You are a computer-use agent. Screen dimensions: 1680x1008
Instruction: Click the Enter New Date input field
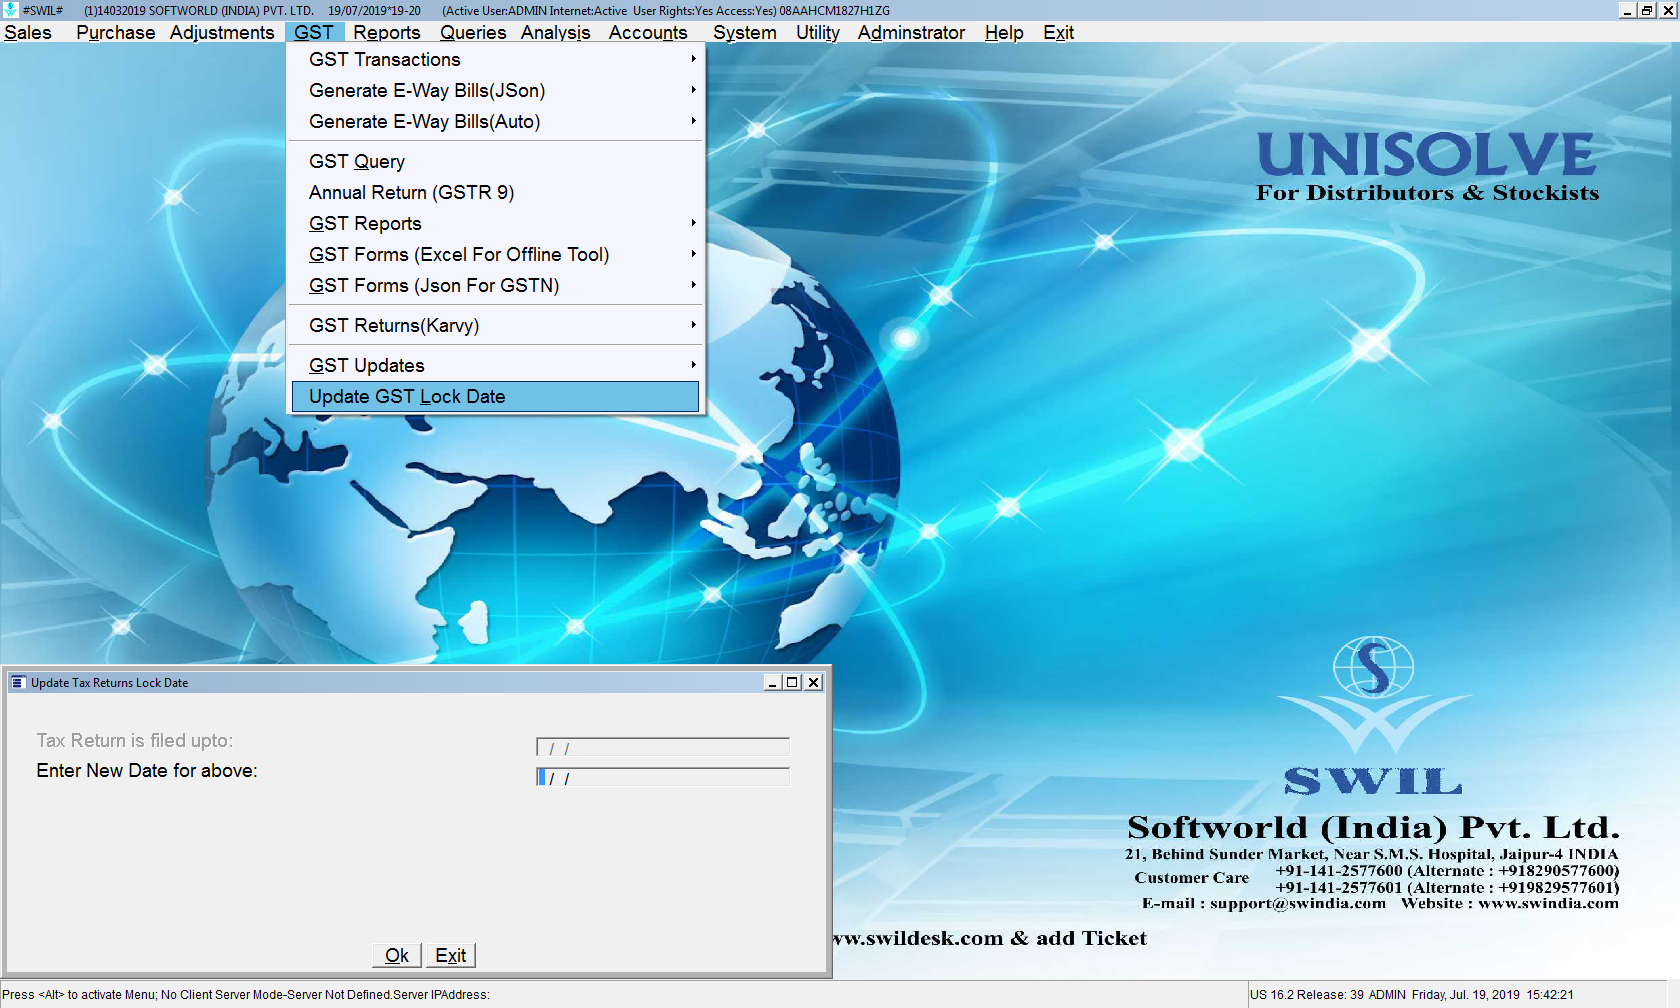point(663,777)
